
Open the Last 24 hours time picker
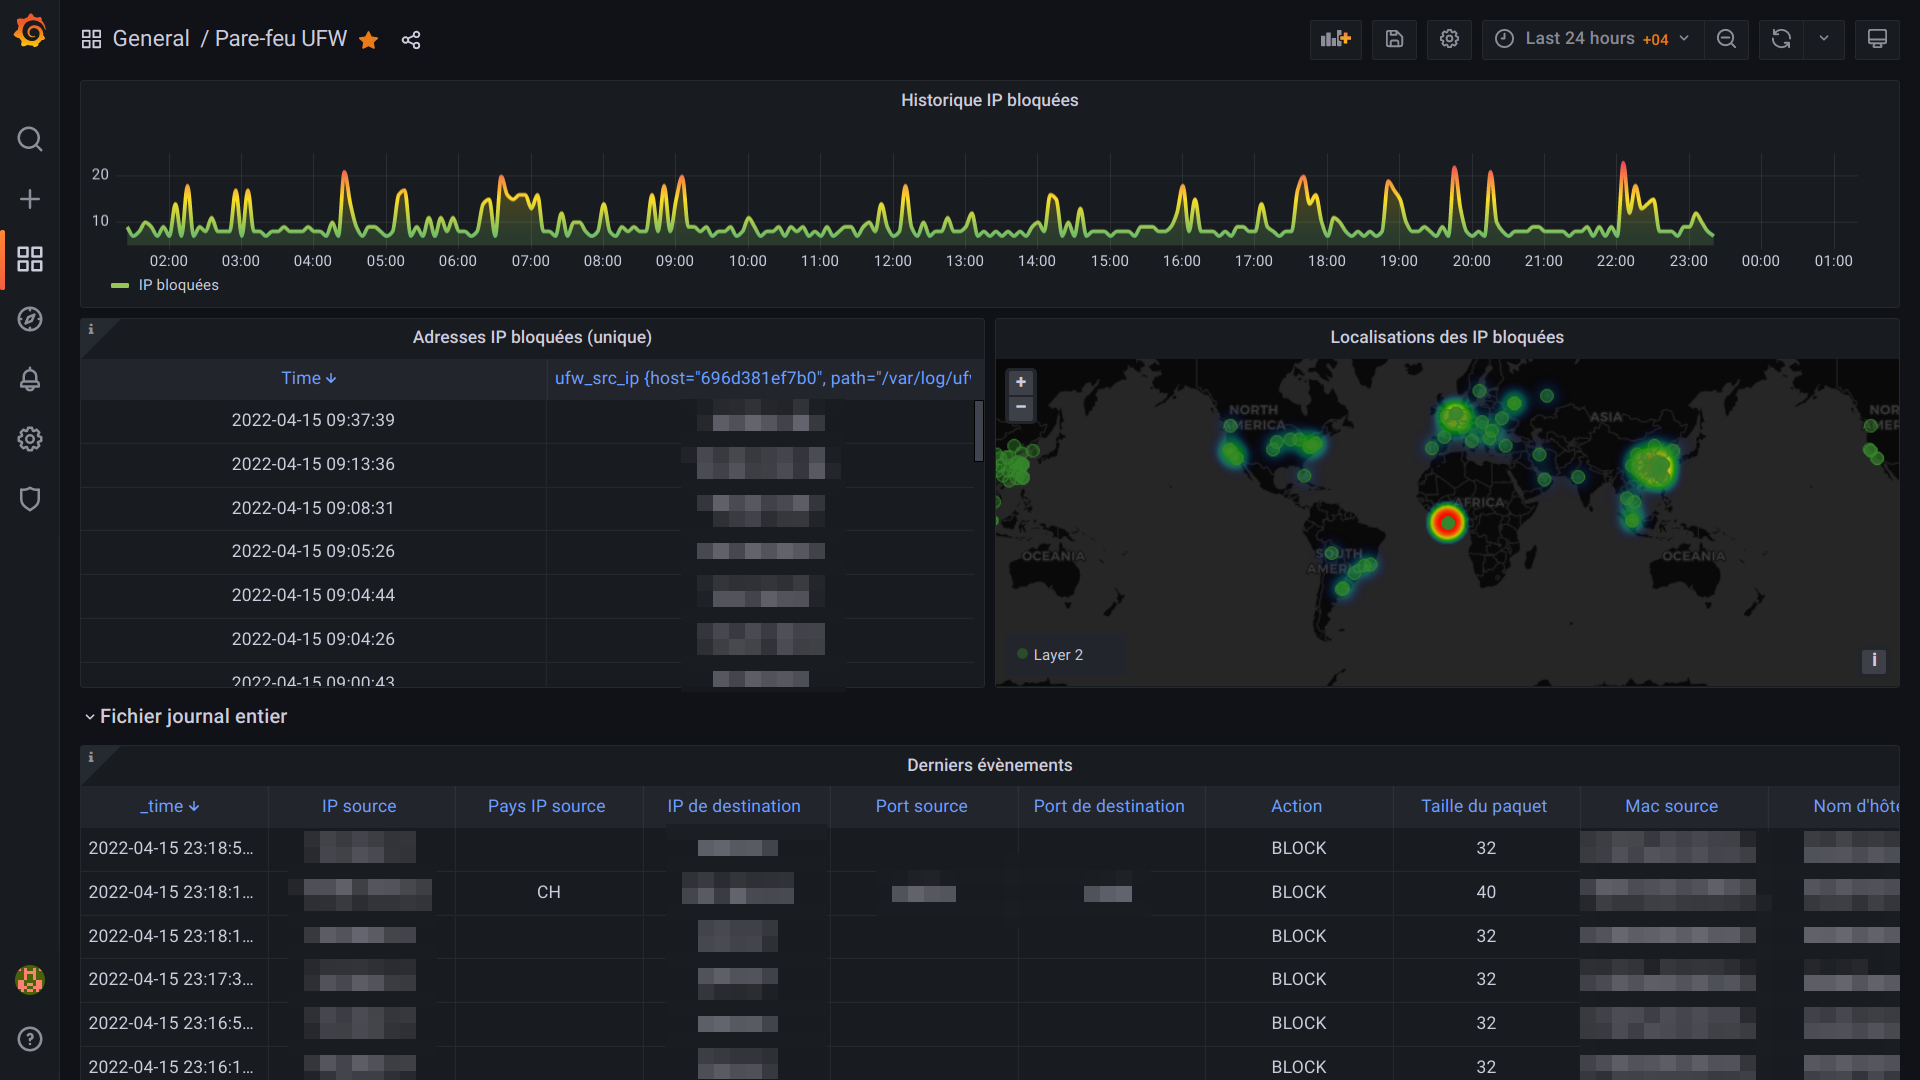pos(1593,39)
